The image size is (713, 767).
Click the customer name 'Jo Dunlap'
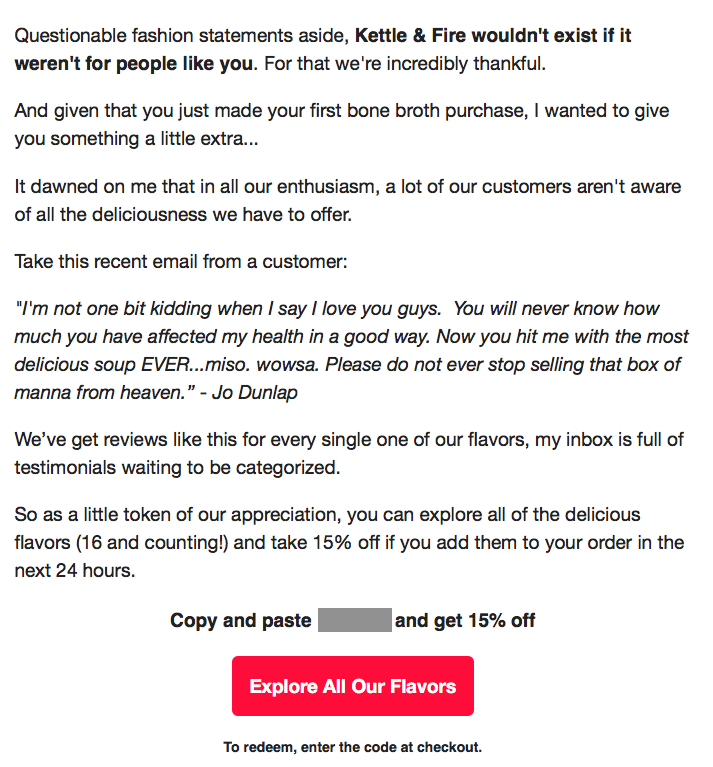254,392
